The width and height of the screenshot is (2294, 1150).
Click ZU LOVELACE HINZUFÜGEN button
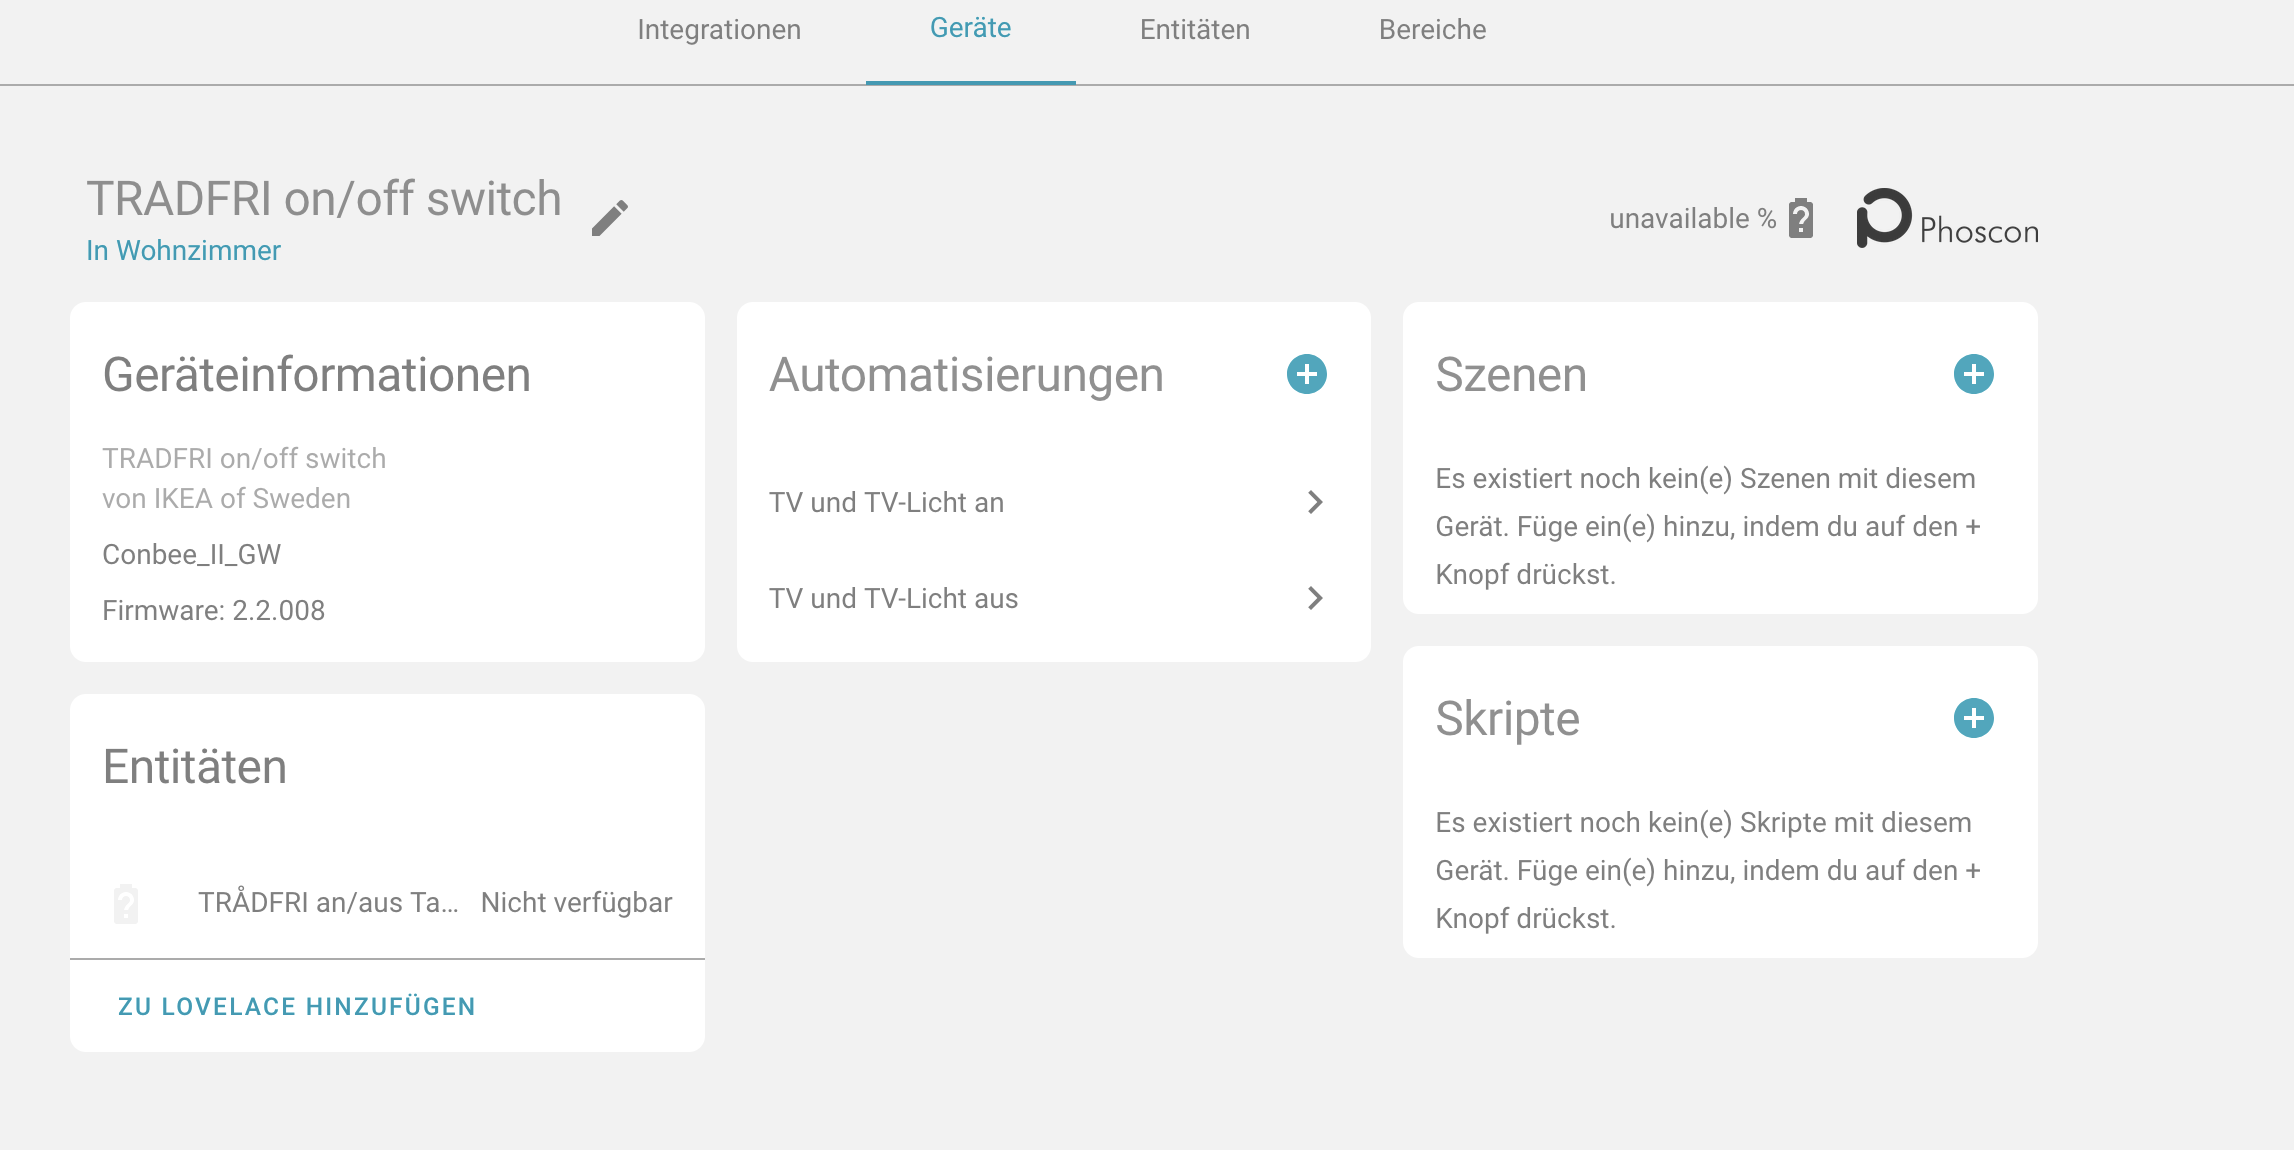[x=297, y=1006]
